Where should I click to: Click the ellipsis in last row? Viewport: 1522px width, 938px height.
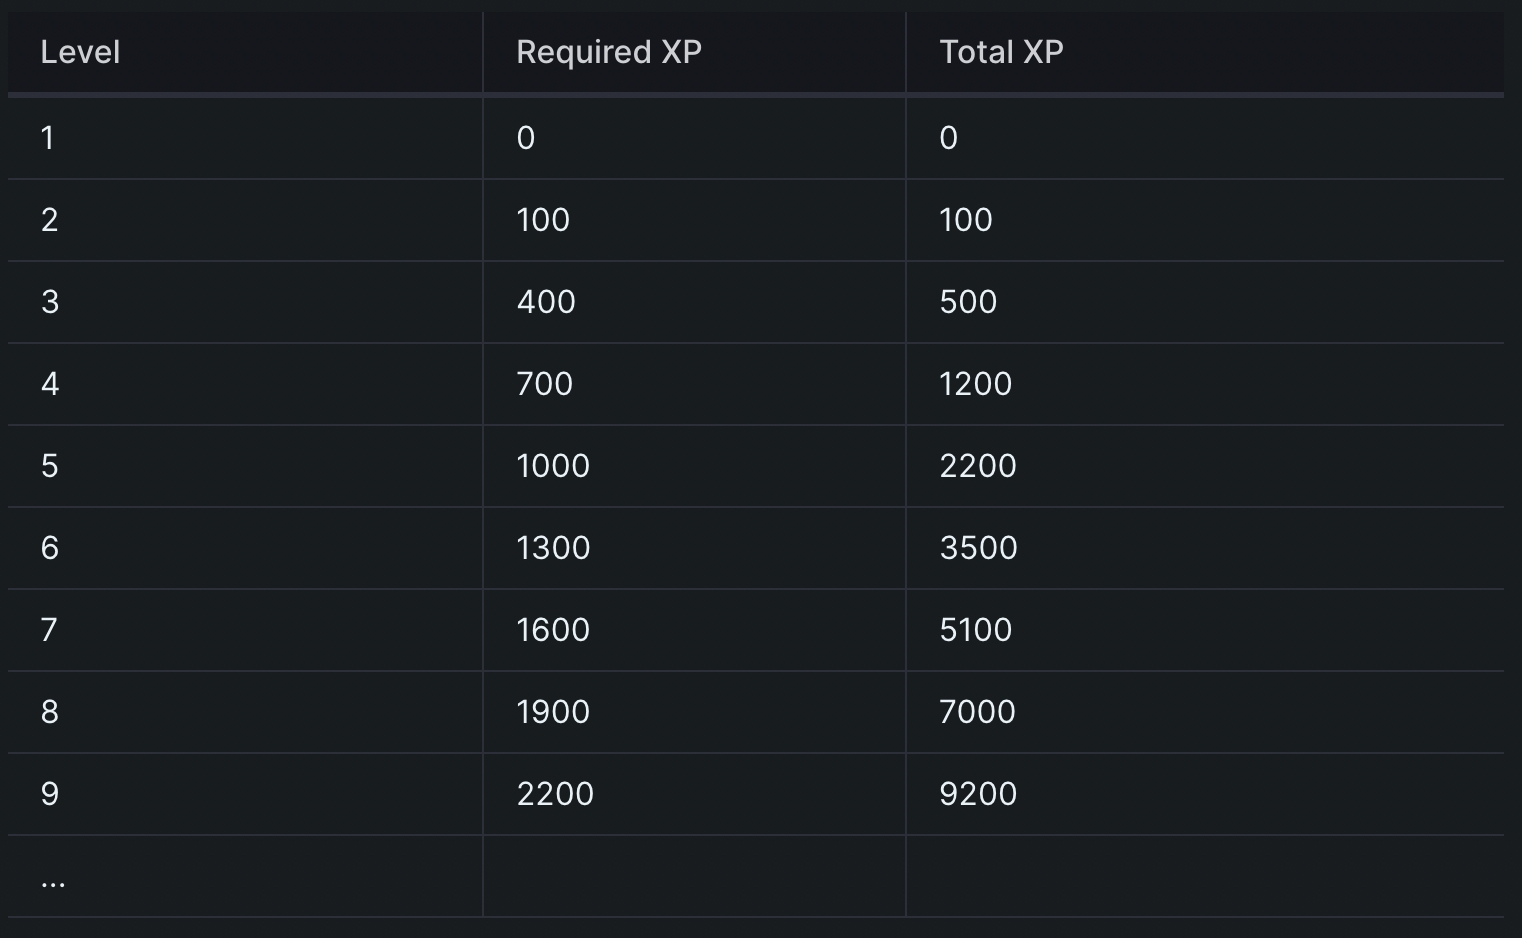point(53,882)
